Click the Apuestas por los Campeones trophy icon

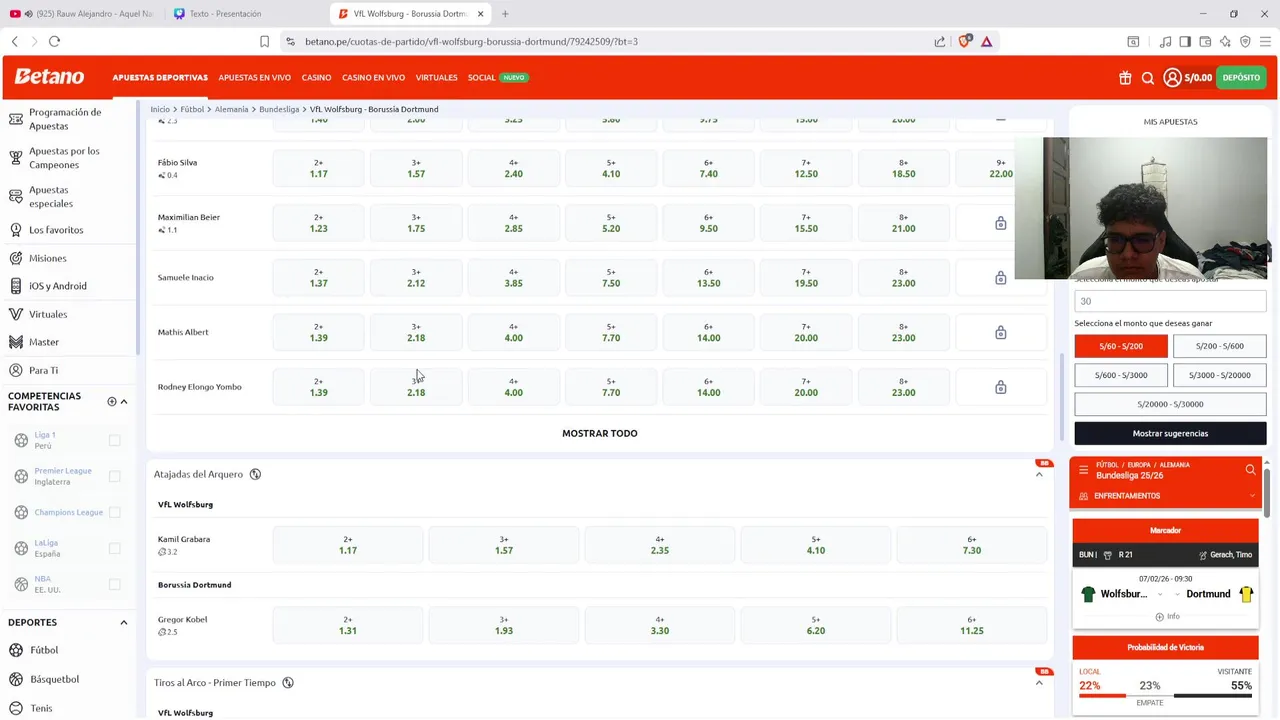coord(15,158)
